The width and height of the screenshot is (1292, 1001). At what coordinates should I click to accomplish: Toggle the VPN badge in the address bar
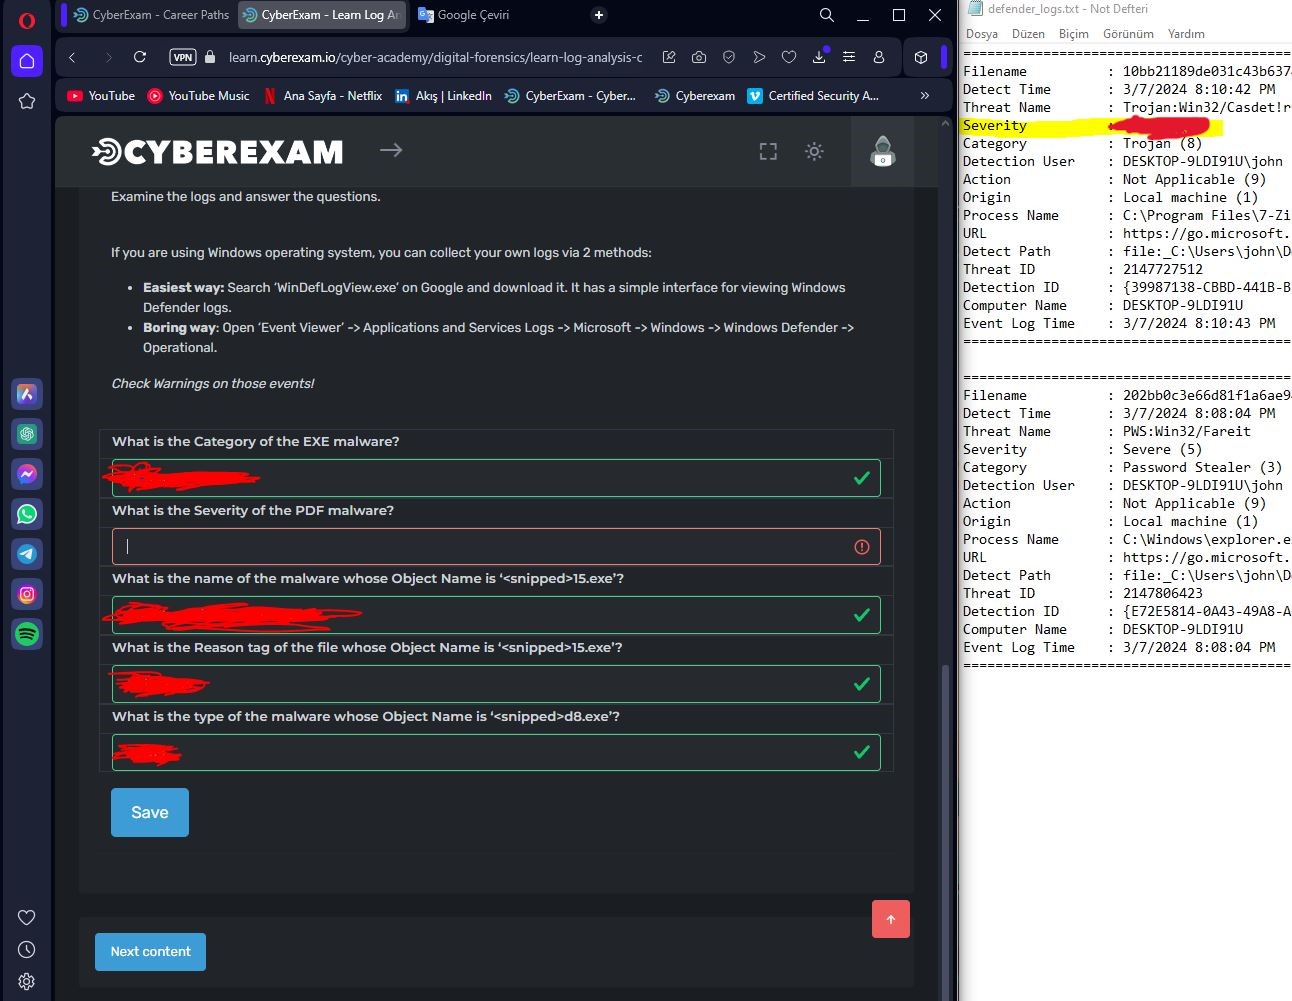(182, 58)
